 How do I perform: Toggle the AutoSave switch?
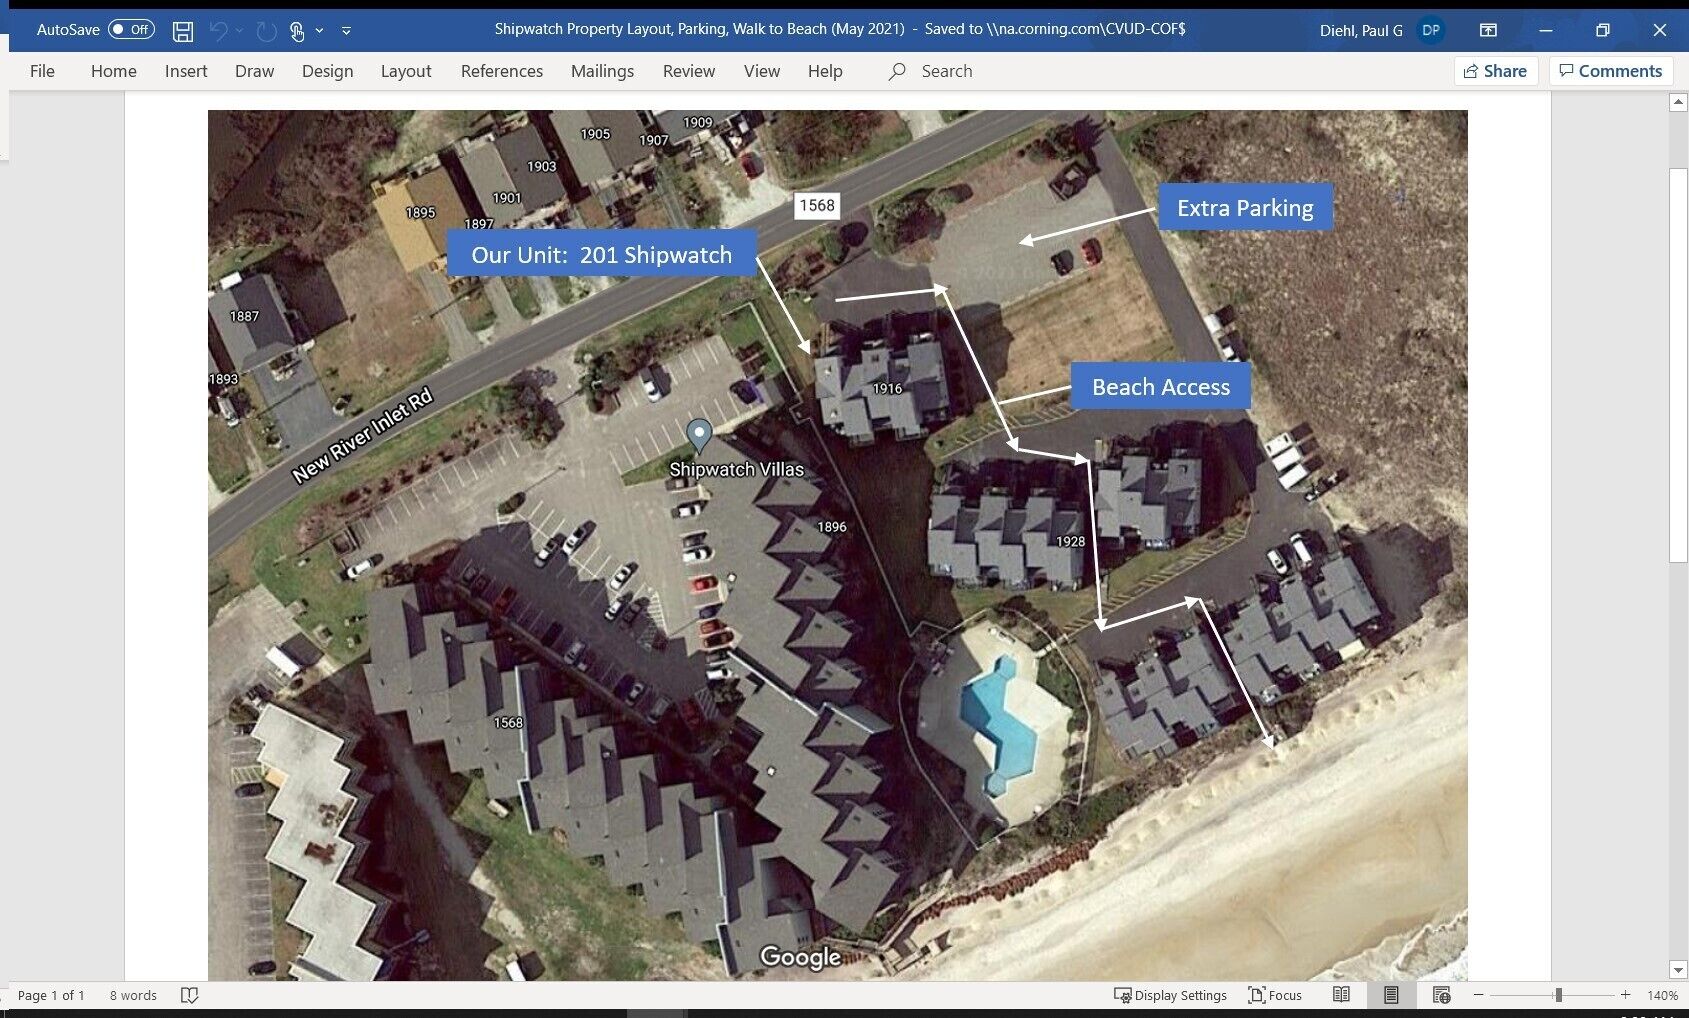click(x=131, y=29)
